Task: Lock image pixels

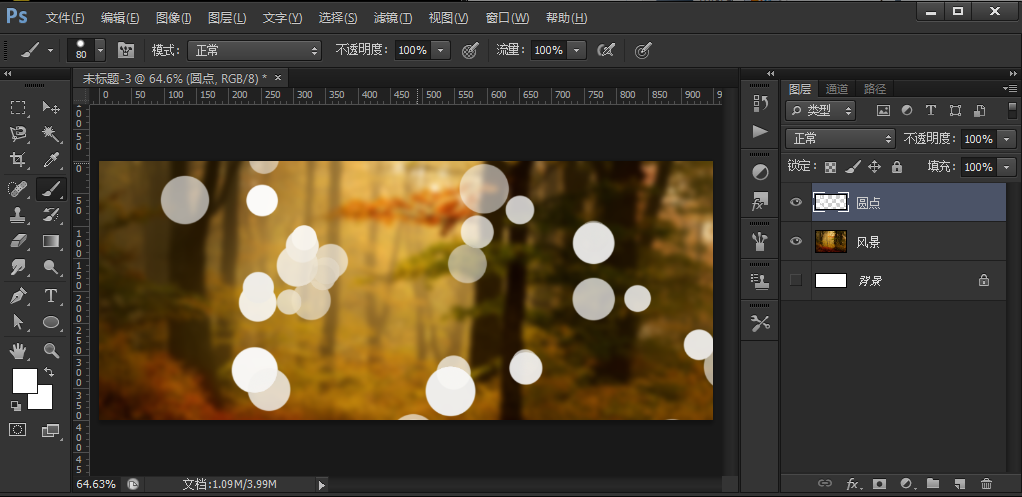Action: click(852, 167)
